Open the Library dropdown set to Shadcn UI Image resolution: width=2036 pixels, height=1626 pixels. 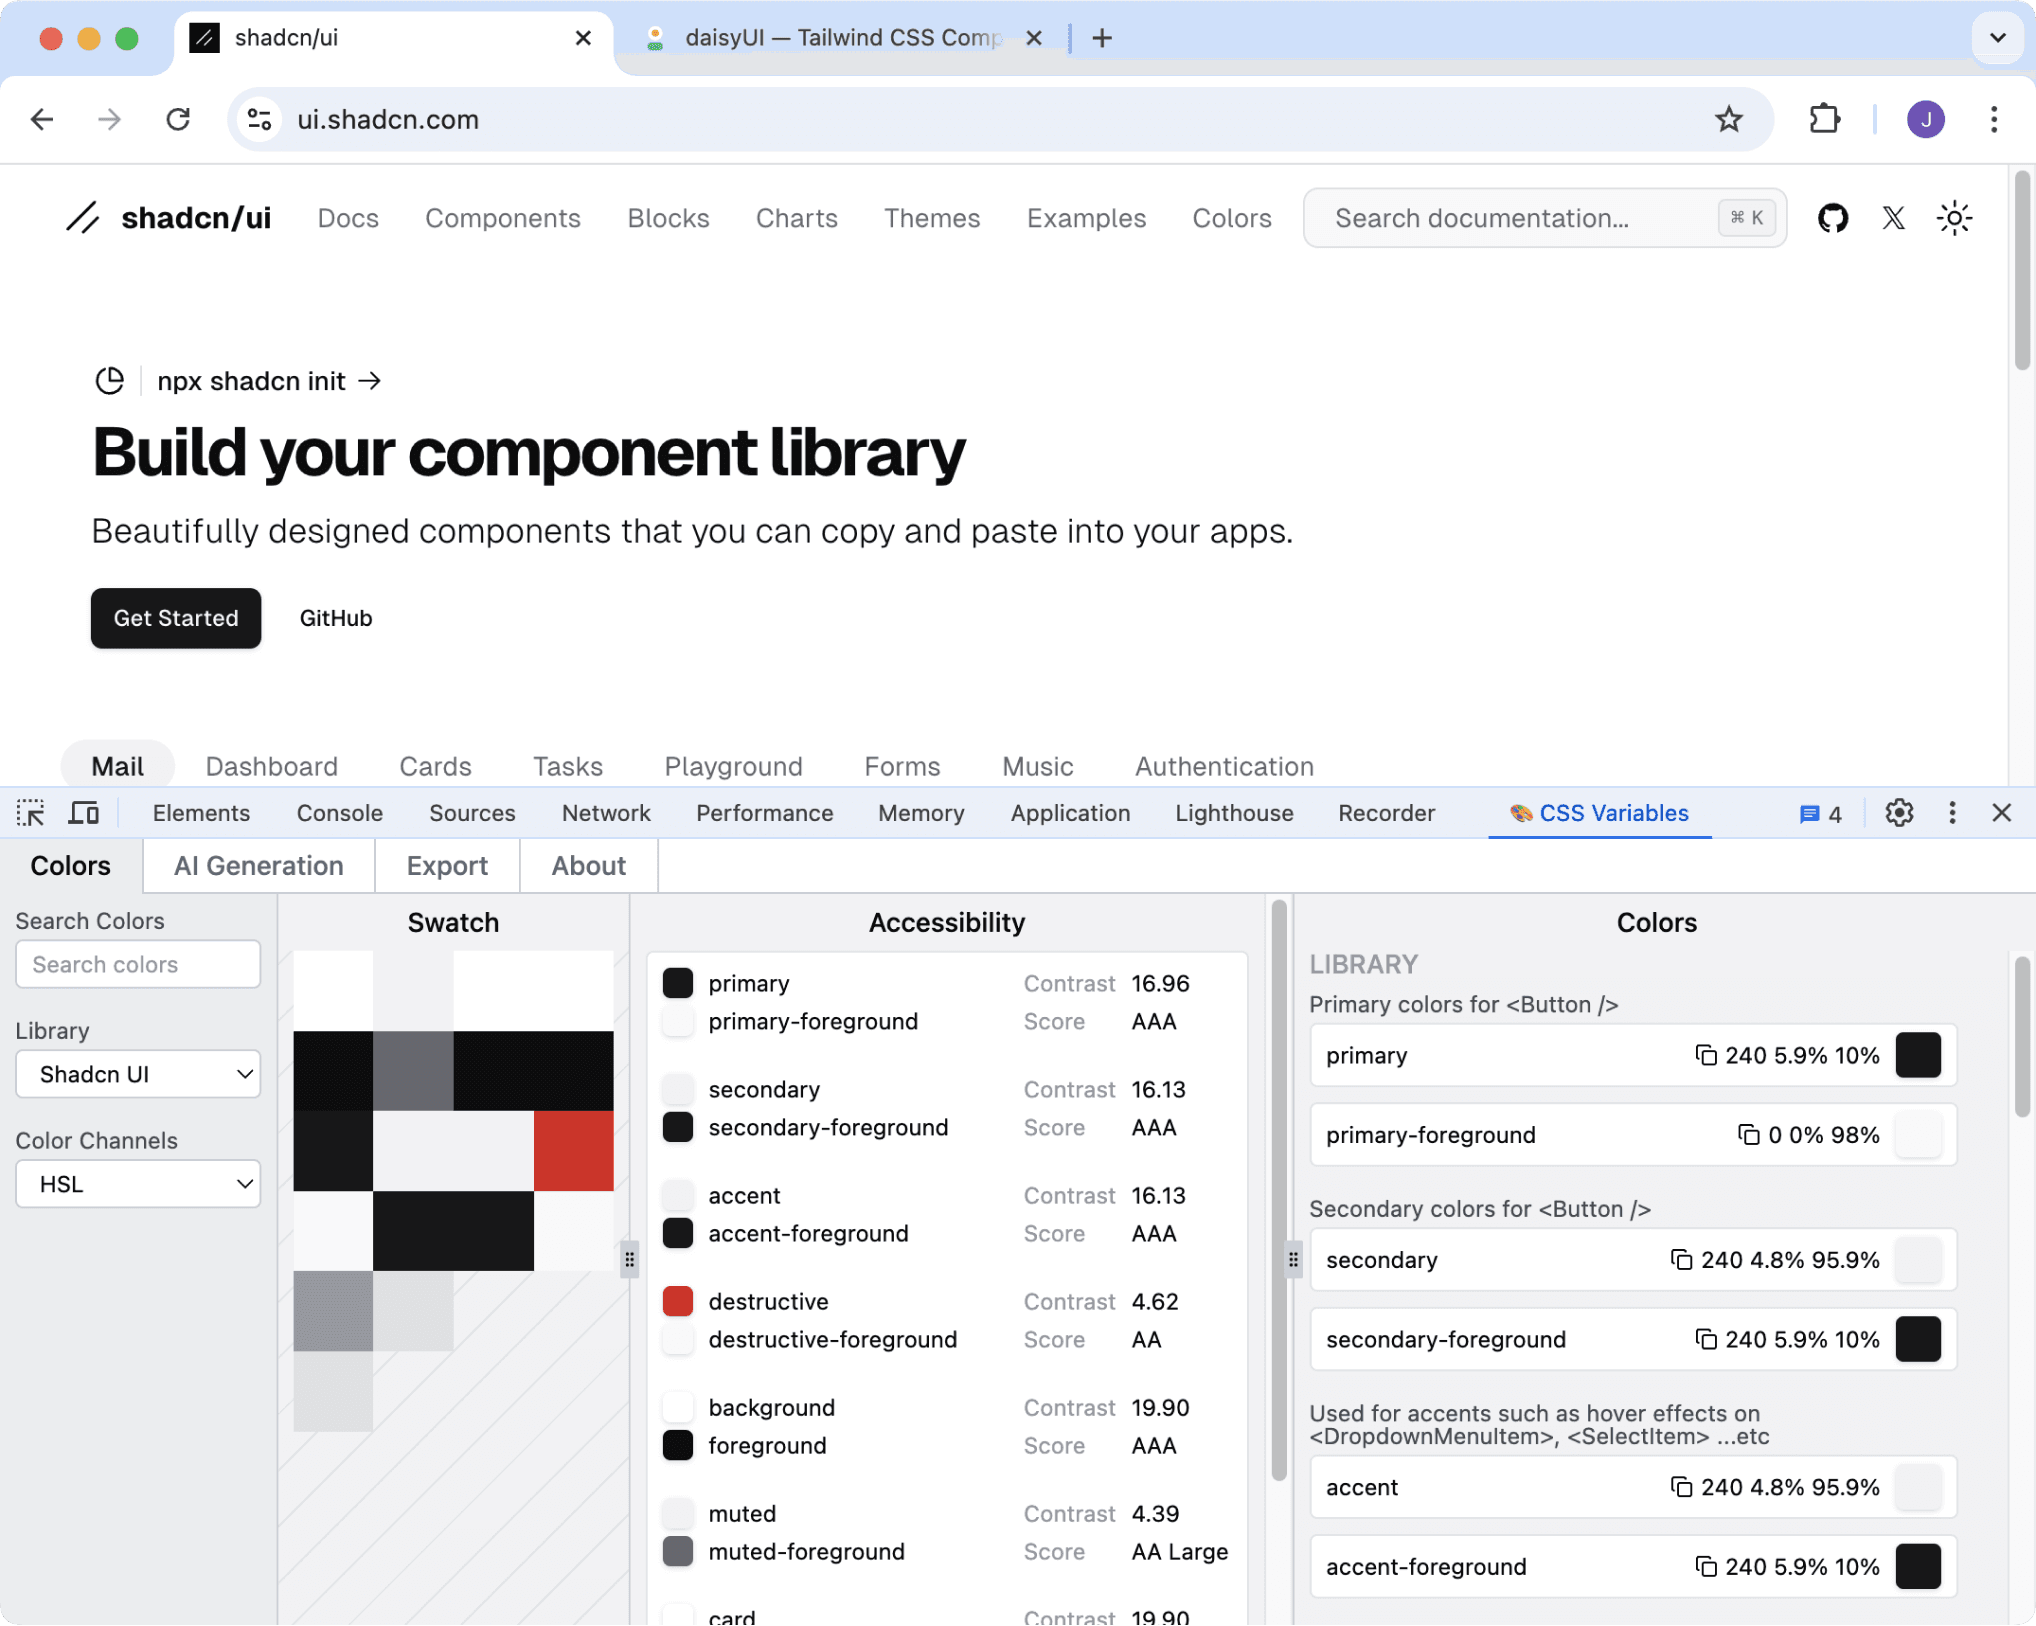point(138,1074)
